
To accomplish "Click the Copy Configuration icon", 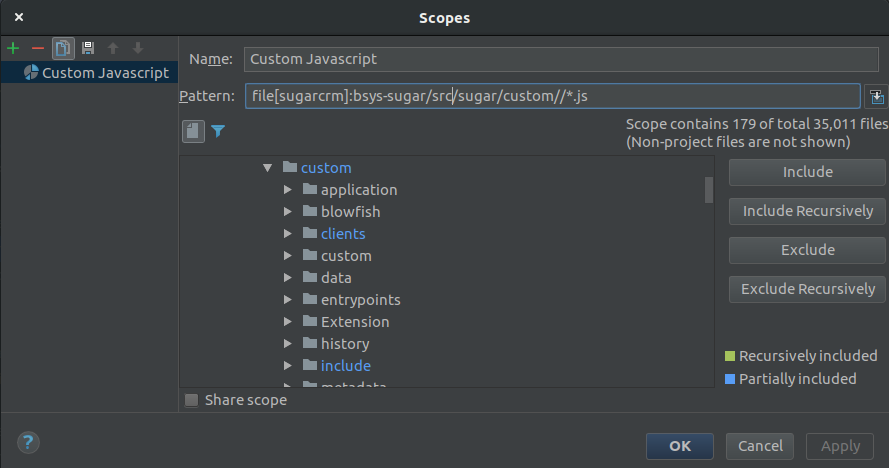I will (x=63, y=48).
